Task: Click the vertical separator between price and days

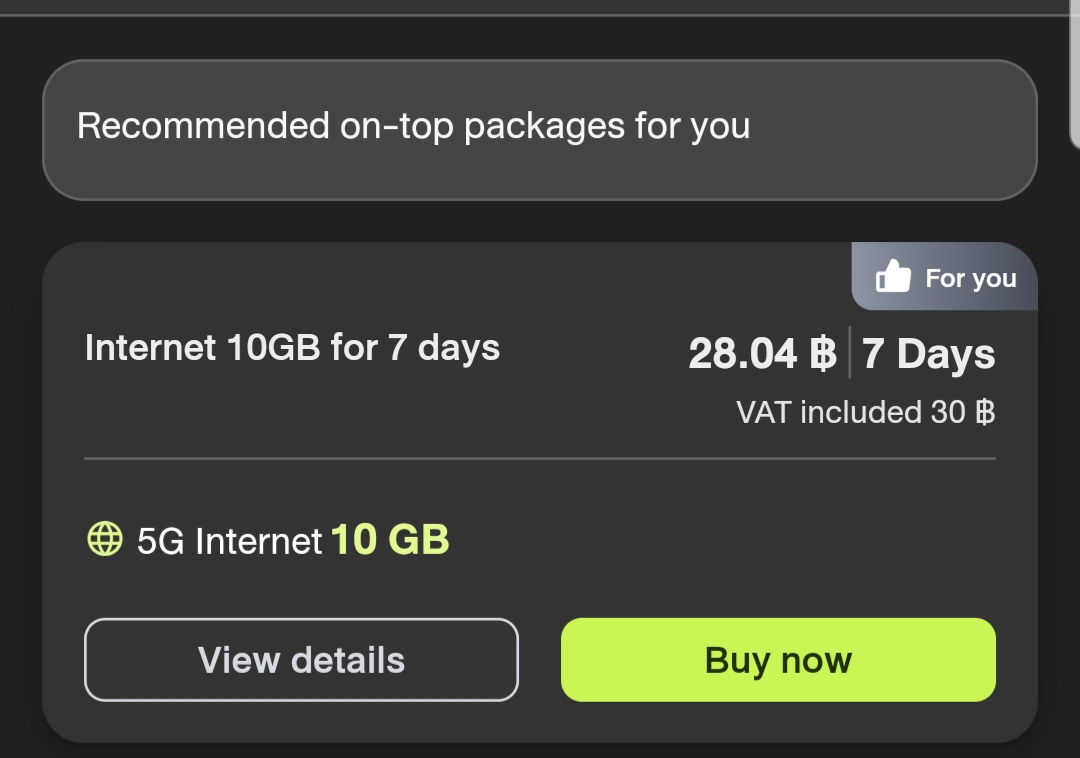Action: point(849,352)
